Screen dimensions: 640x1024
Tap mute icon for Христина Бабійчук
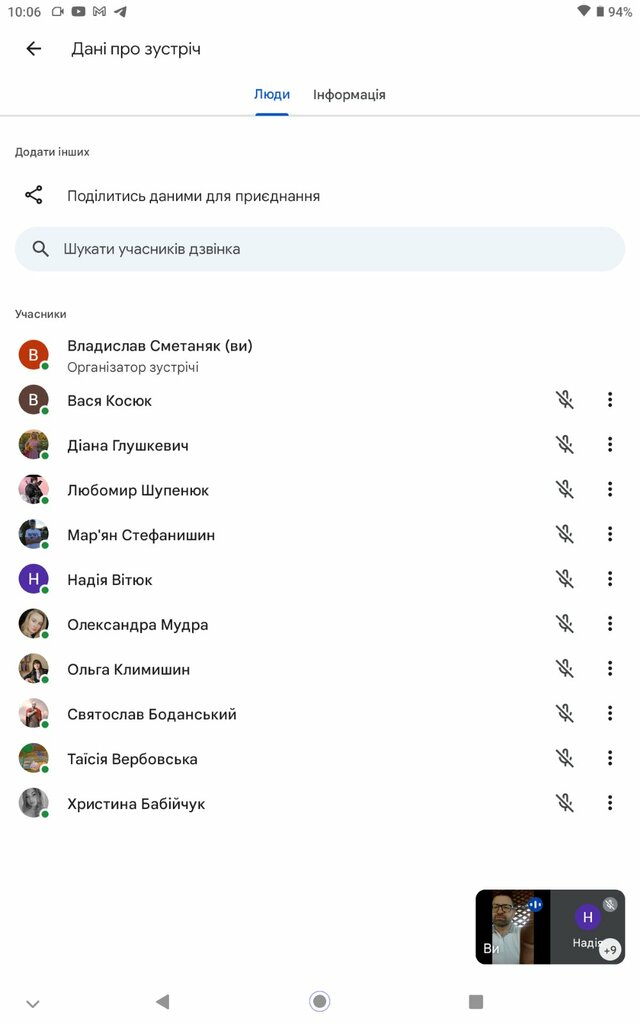pyautogui.click(x=565, y=803)
